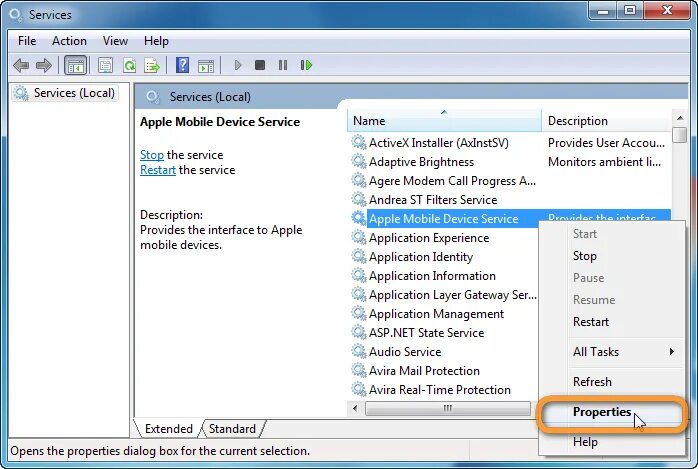
Task: Select Avira Real-Time Protection service
Action: coord(439,390)
